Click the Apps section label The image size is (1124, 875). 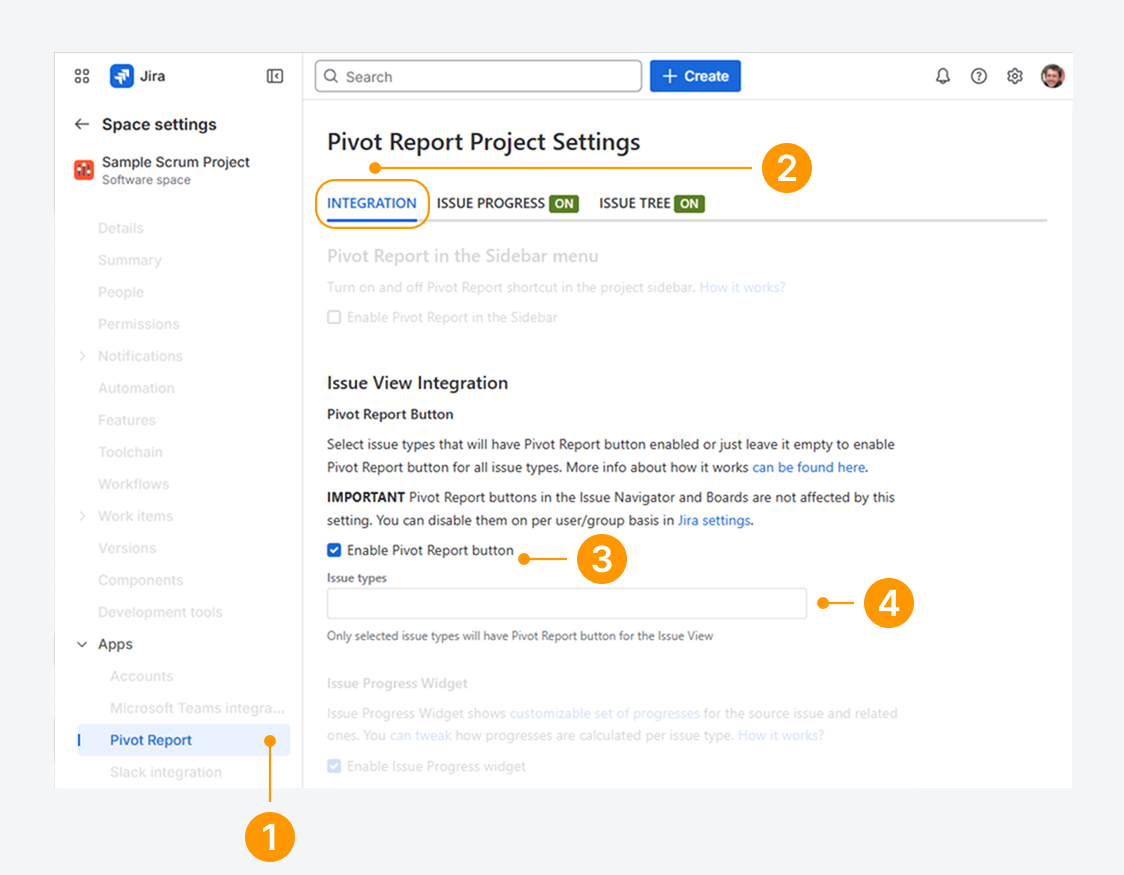pos(115,644)
